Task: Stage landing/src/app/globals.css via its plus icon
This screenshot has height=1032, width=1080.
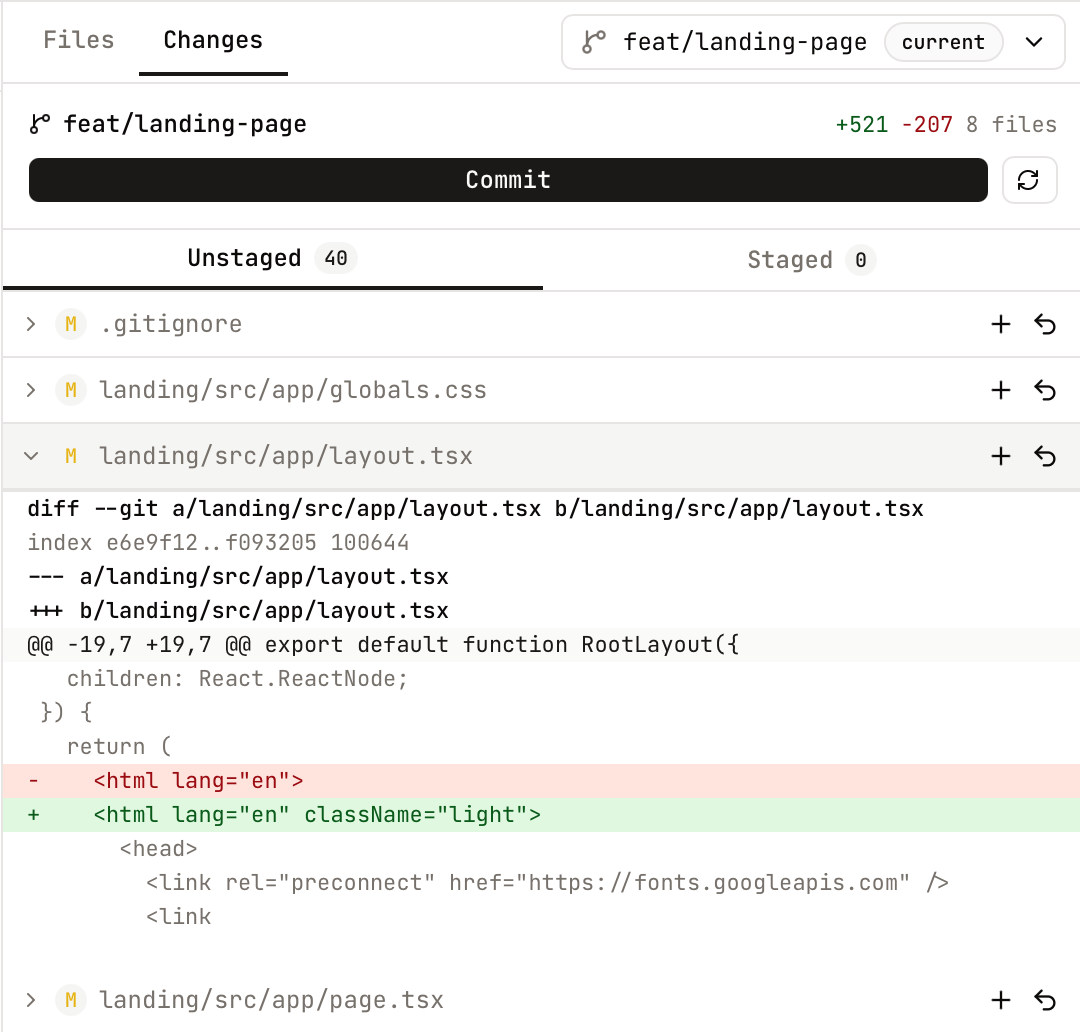Action: [1001, 390]
